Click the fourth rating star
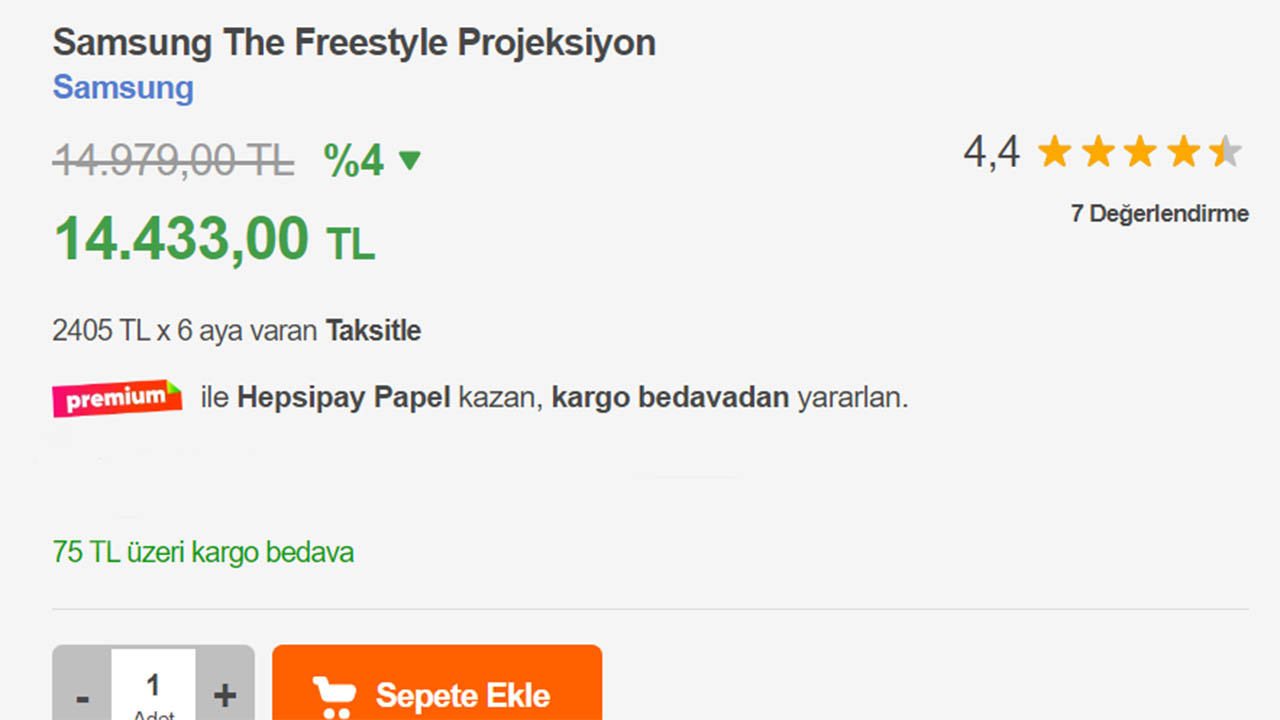Image resolution: width=1280 pixels, height=720 pixels. tap(1183, 153)
